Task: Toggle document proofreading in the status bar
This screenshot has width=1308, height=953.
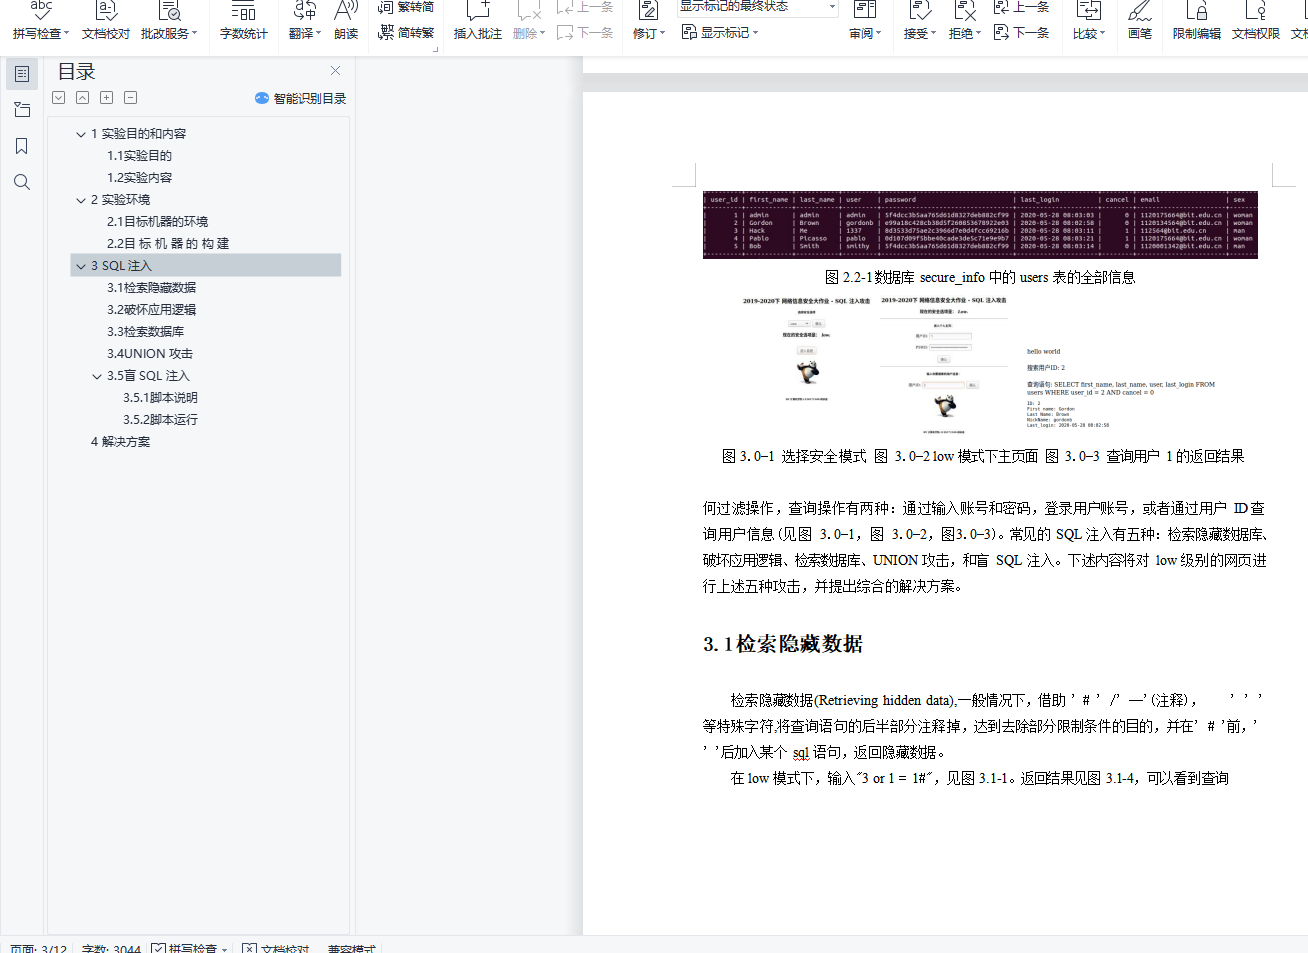Action: click(x=250, y=948)
